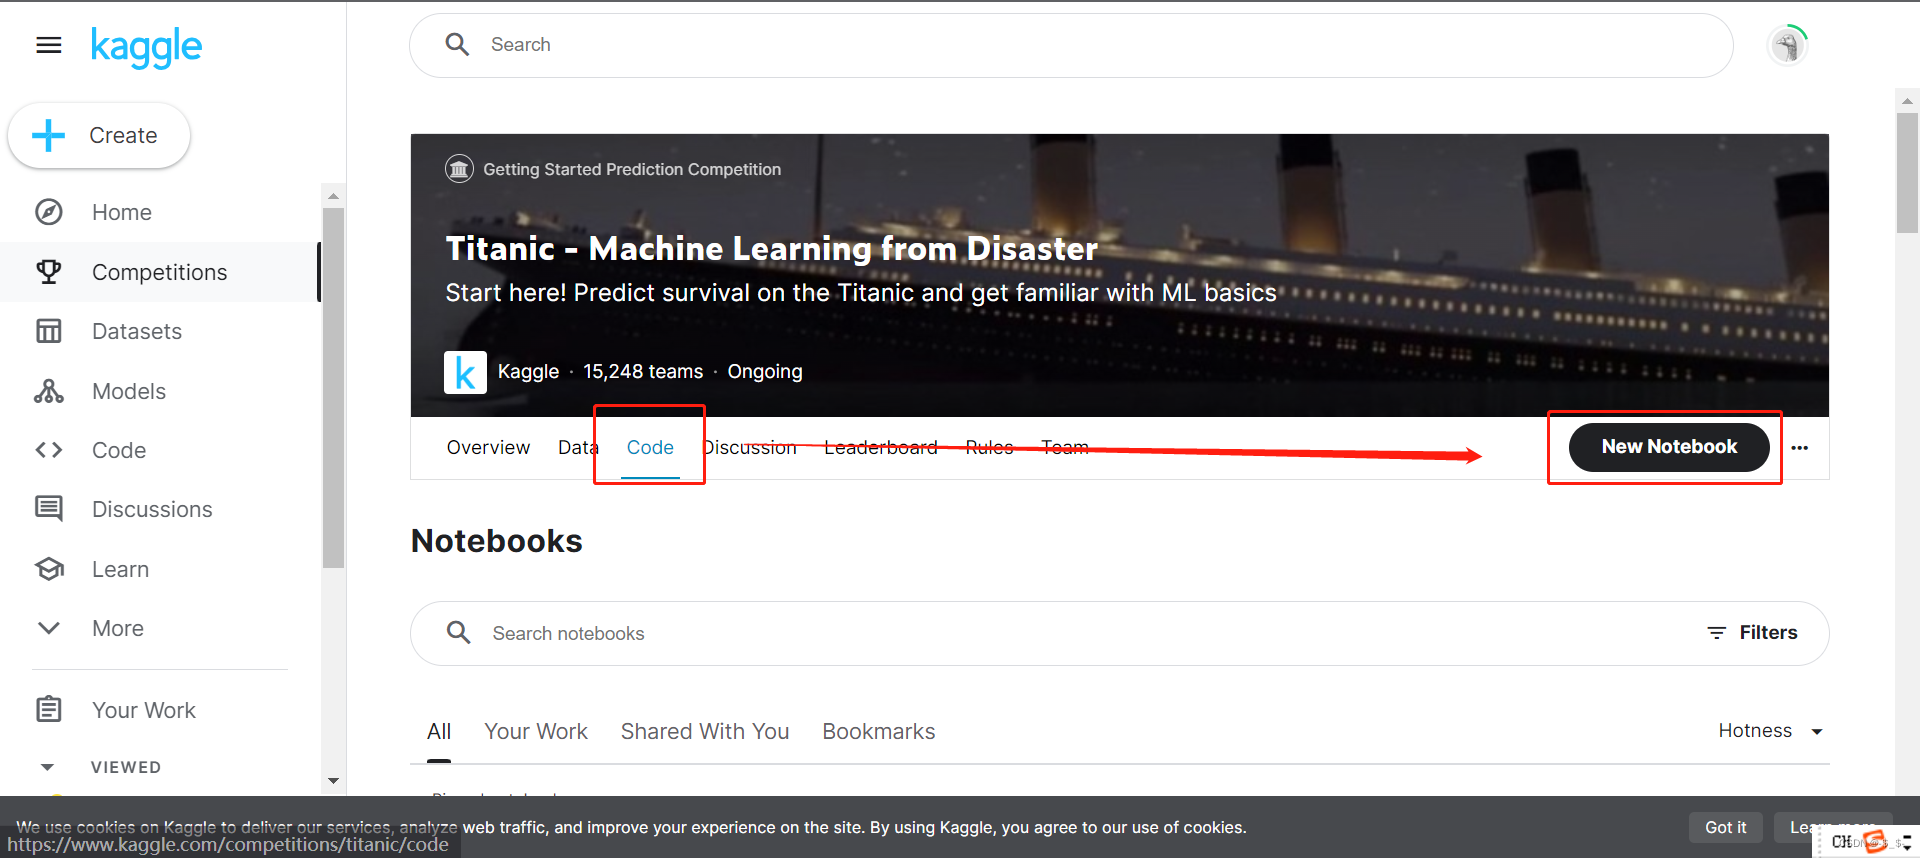Click the main Search input field
The width and height of the screenshot is (1920, 858).
pyautogui.click(x=1071, y=45)
